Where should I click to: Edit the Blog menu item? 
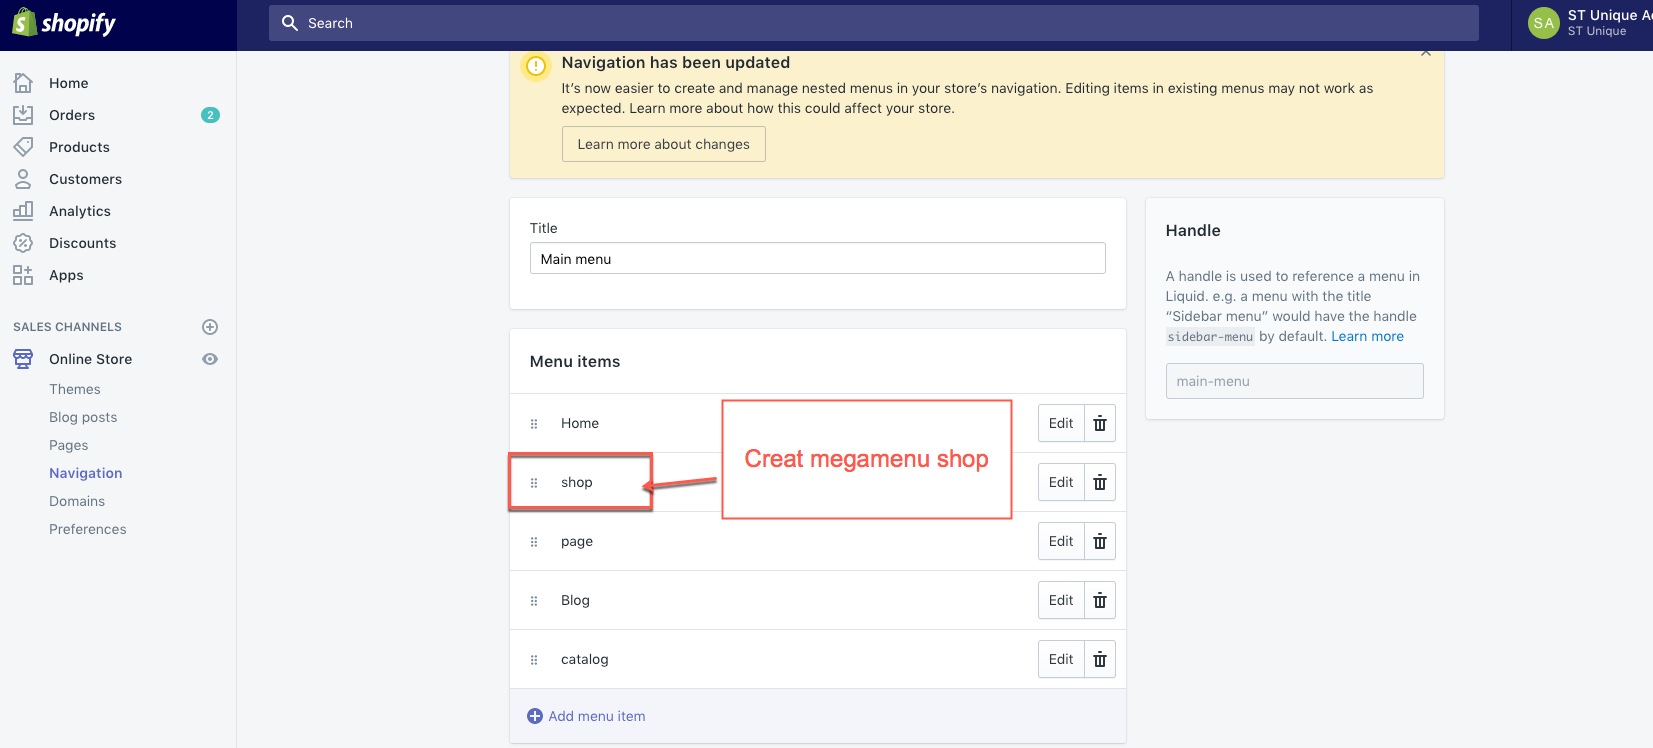click(x=1061, y=600)
